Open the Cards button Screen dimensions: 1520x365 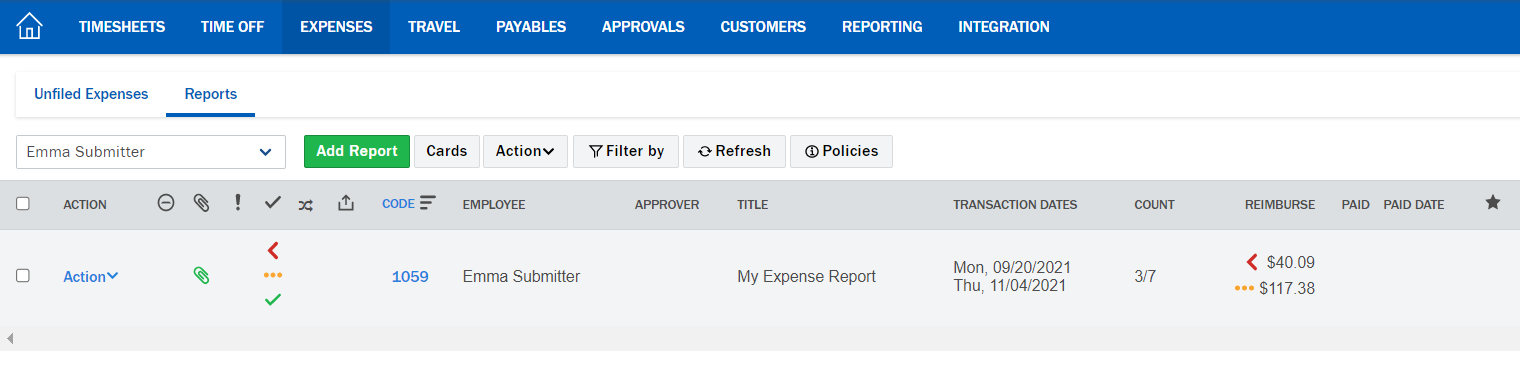tap(447, 151)
